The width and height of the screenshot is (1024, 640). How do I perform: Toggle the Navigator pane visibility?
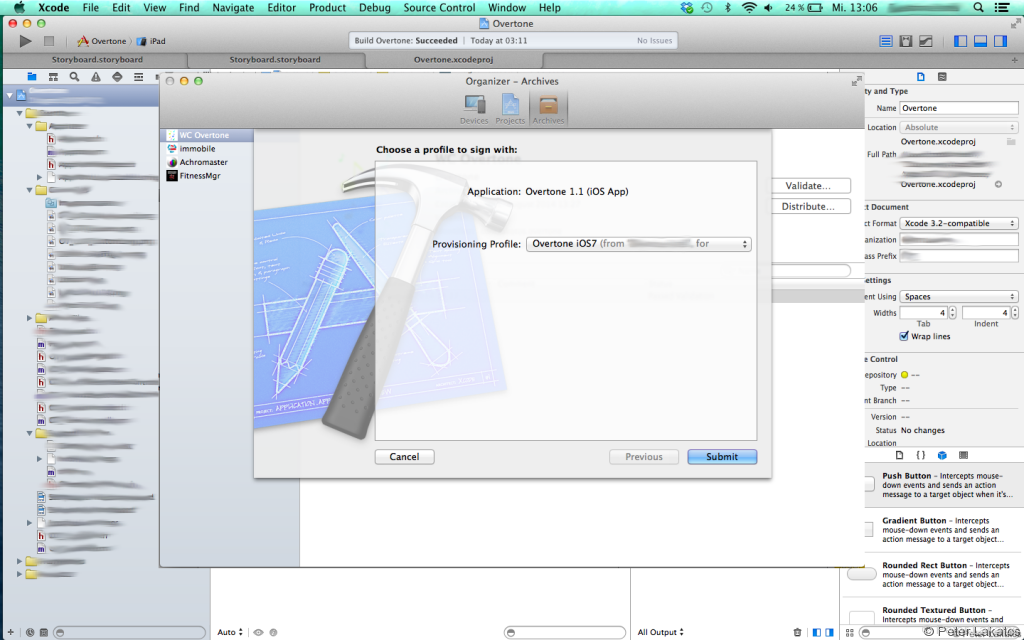(x=960, y=41)
